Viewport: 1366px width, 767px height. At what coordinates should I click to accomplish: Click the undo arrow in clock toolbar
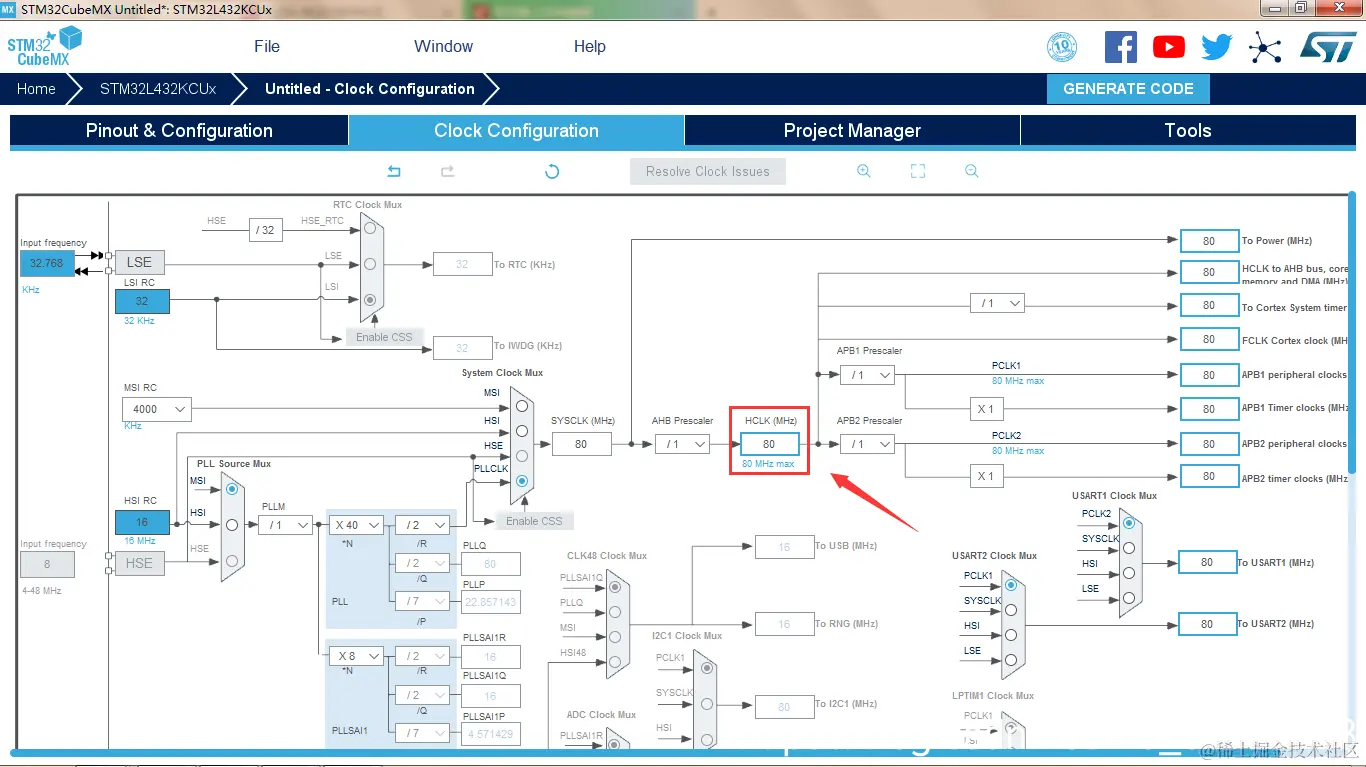[x=394, y=171]
